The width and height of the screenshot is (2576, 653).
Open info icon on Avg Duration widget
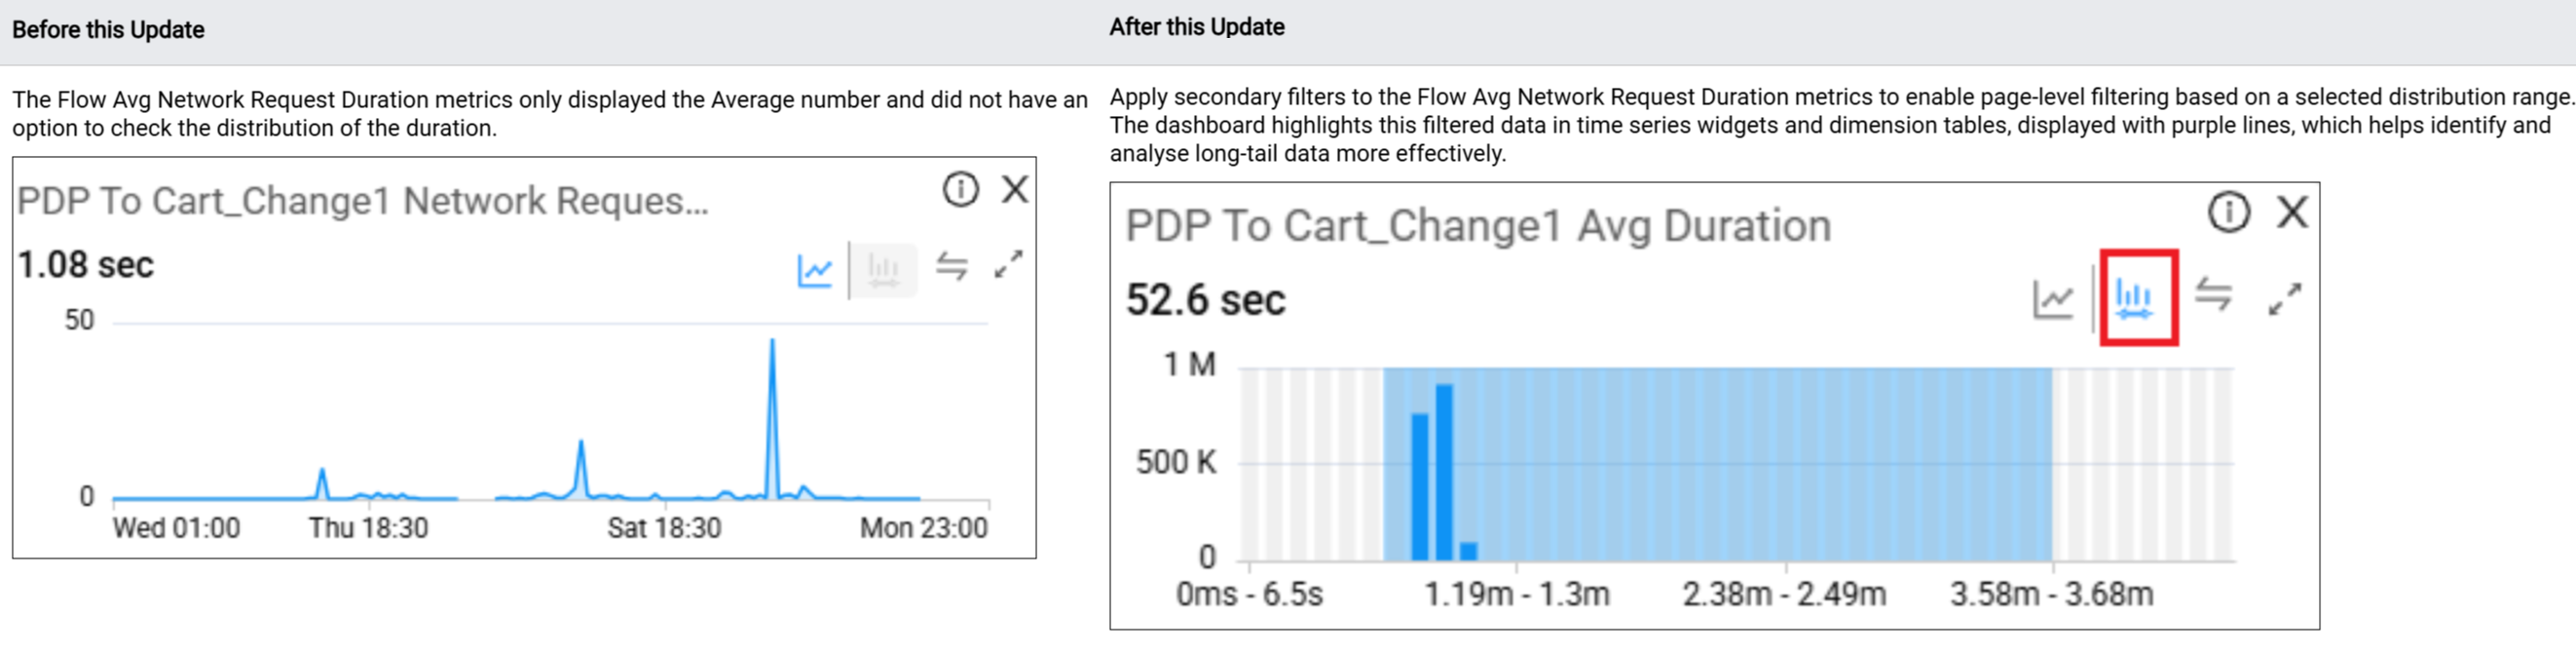coord(2228,212)
